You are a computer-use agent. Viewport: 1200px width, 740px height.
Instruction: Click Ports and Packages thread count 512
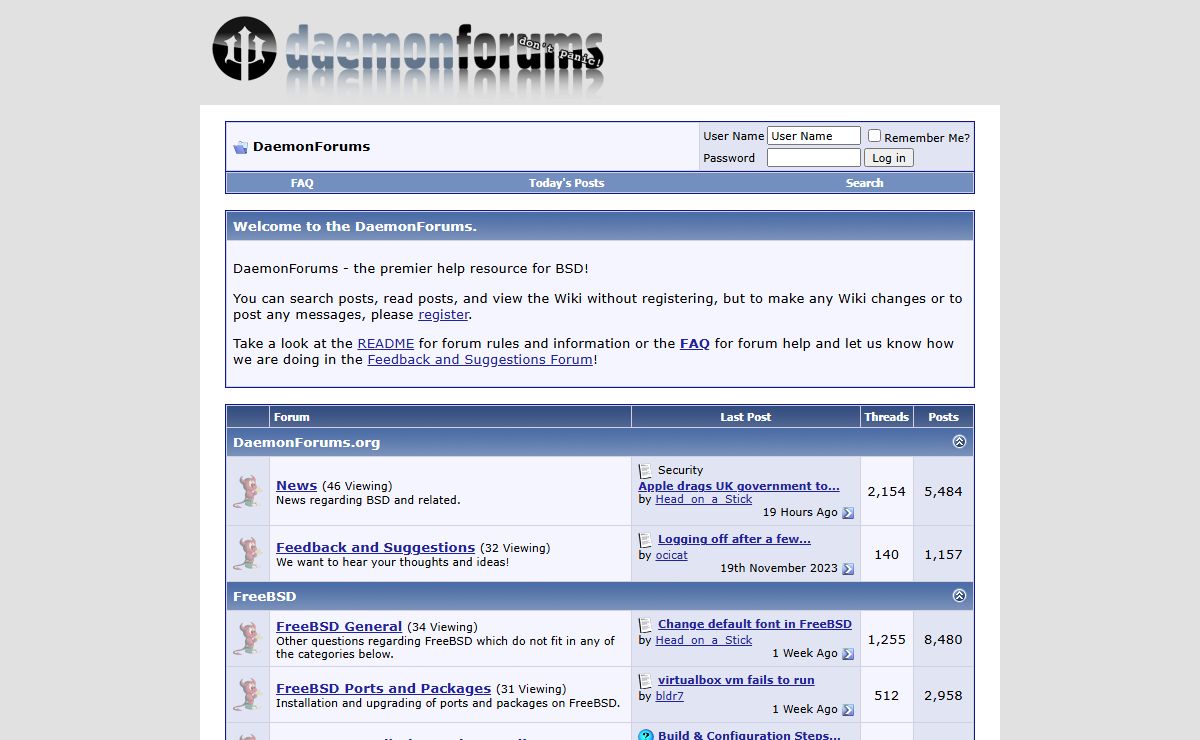click(x=886, y=695)
